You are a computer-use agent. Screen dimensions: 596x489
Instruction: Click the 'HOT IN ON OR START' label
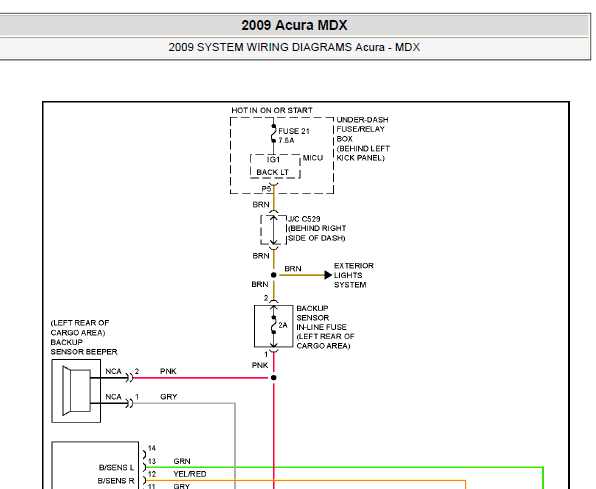point(272,110)
